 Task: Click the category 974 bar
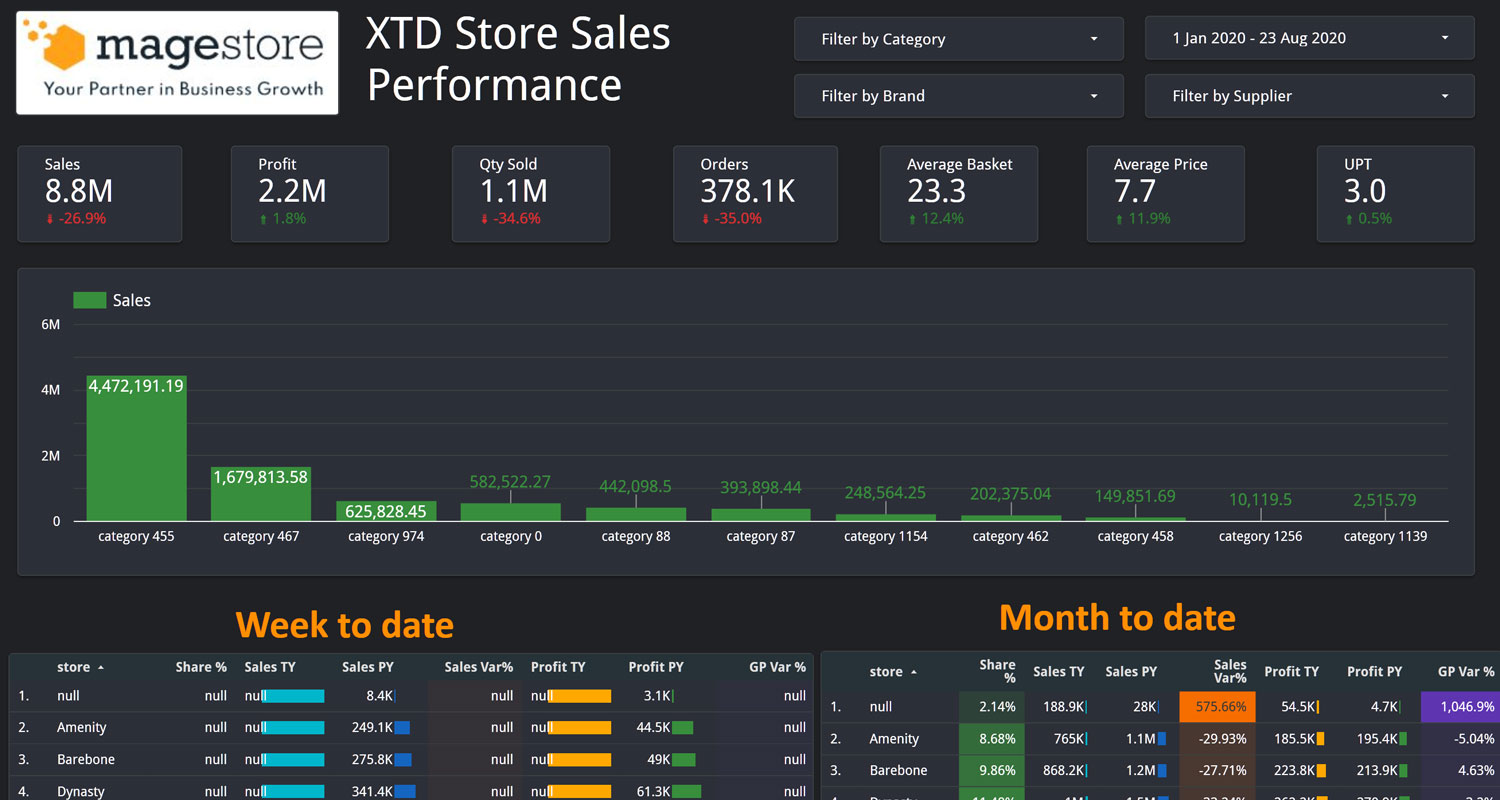(386, 511)
